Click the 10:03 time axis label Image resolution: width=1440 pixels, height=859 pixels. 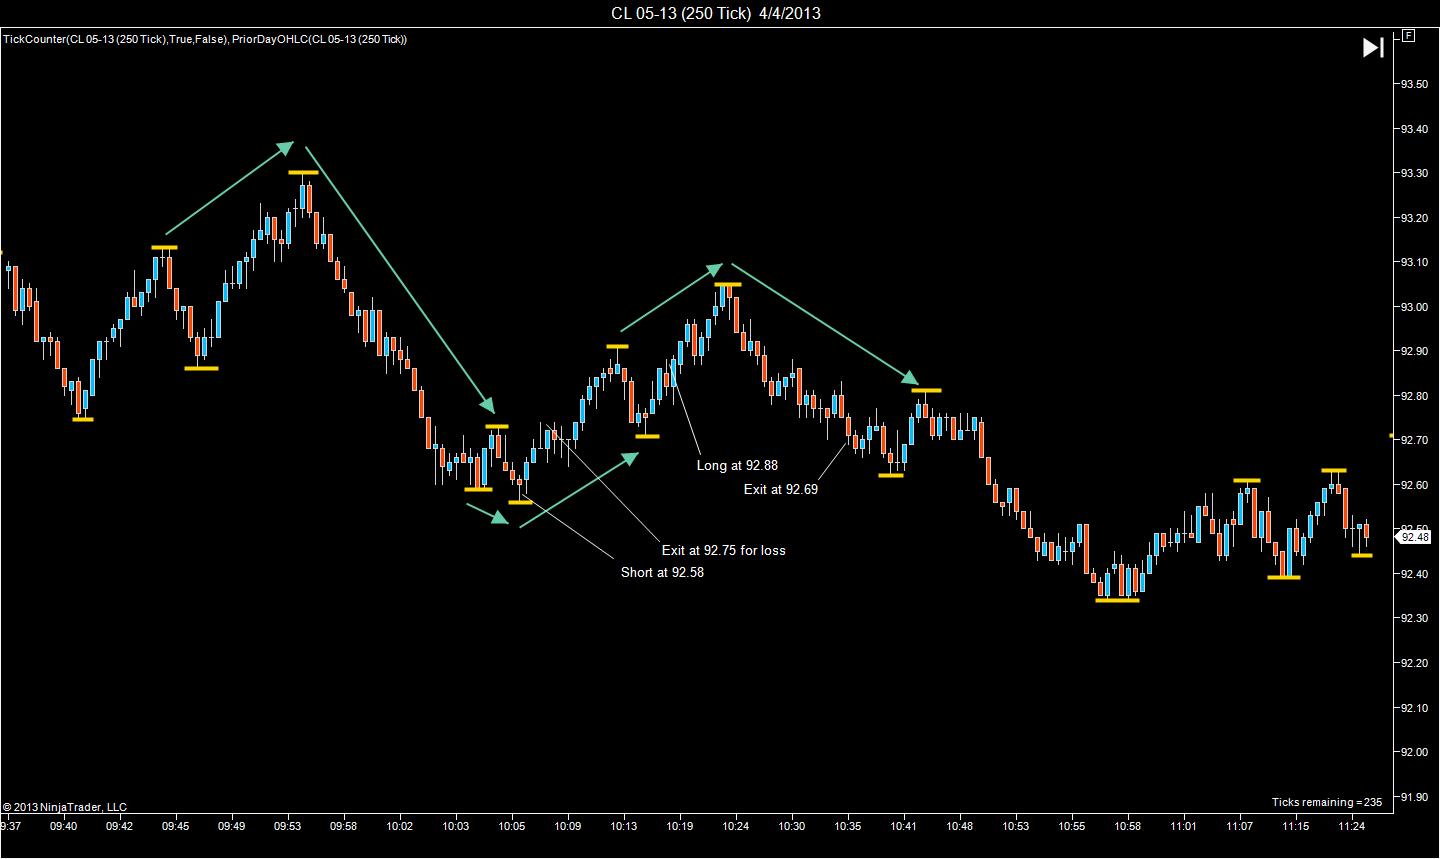(456, 827)
